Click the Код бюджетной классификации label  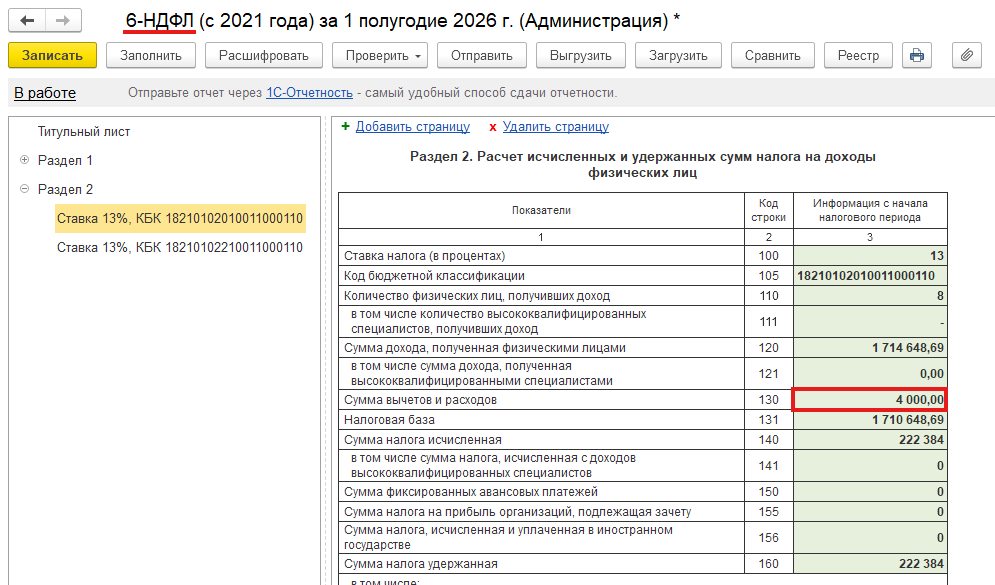(x=434, y=275)
